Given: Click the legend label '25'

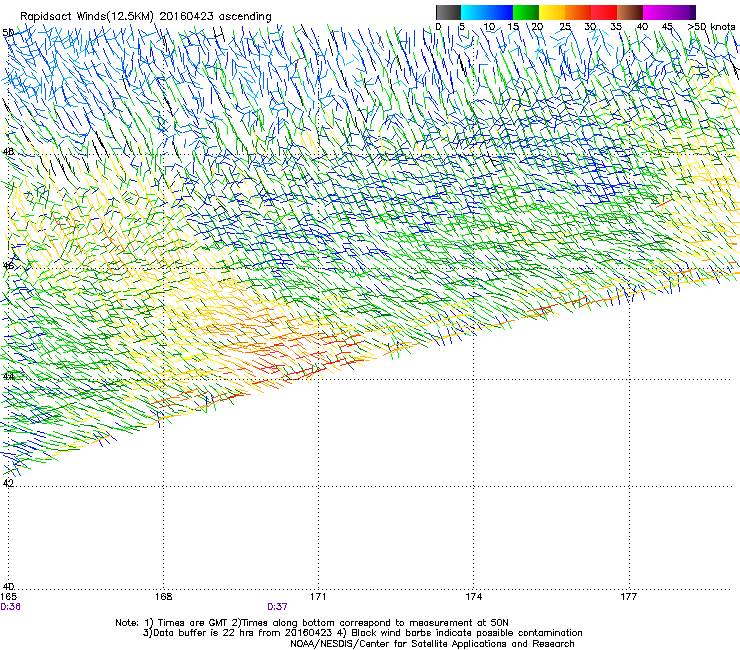Looking at the screenshot, I should coord(565,27).
